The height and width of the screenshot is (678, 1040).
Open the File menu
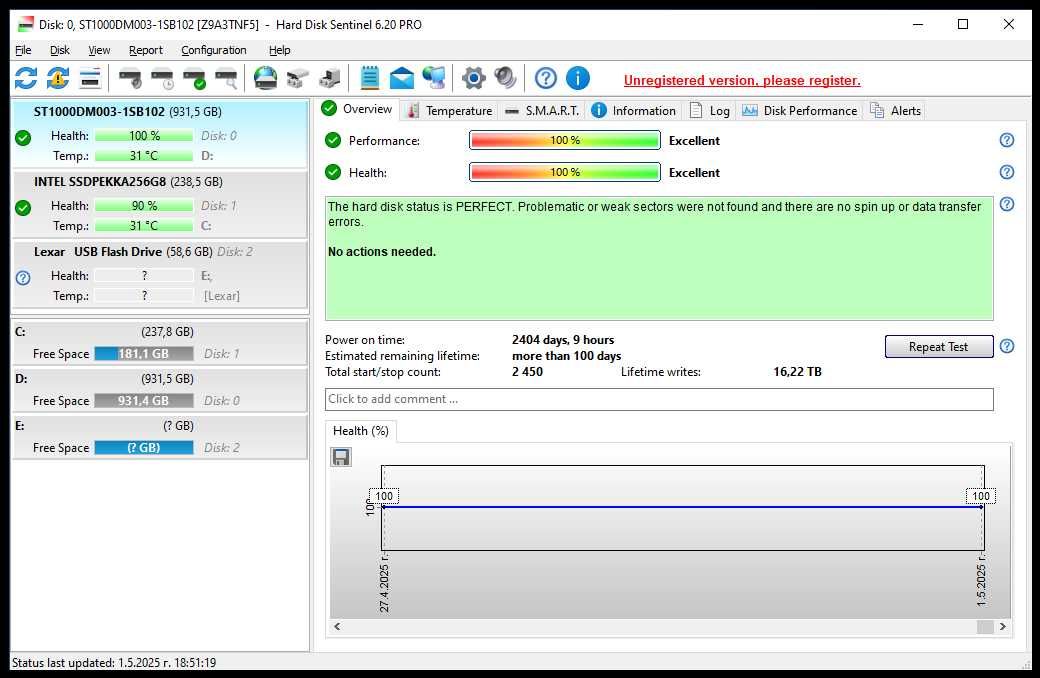click(x=23, y=50)
